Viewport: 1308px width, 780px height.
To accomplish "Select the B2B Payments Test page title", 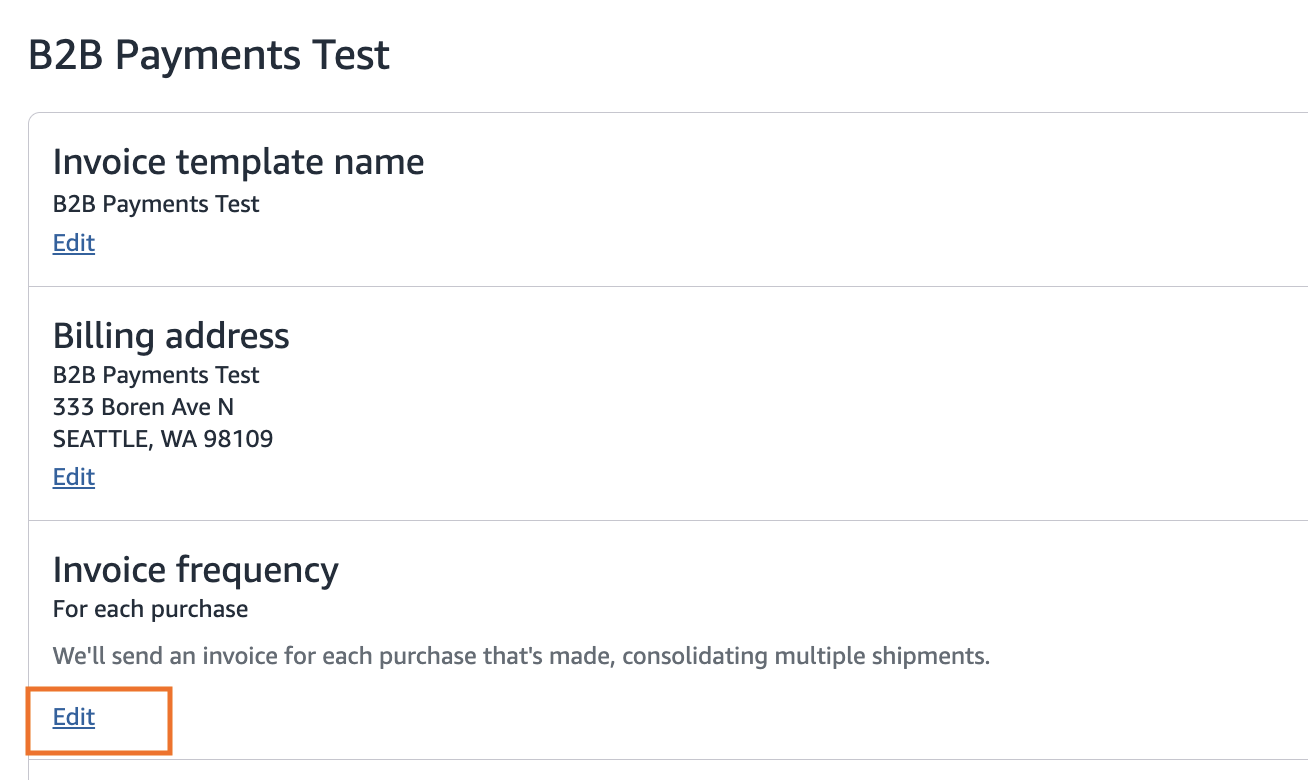I will [209, 55].
